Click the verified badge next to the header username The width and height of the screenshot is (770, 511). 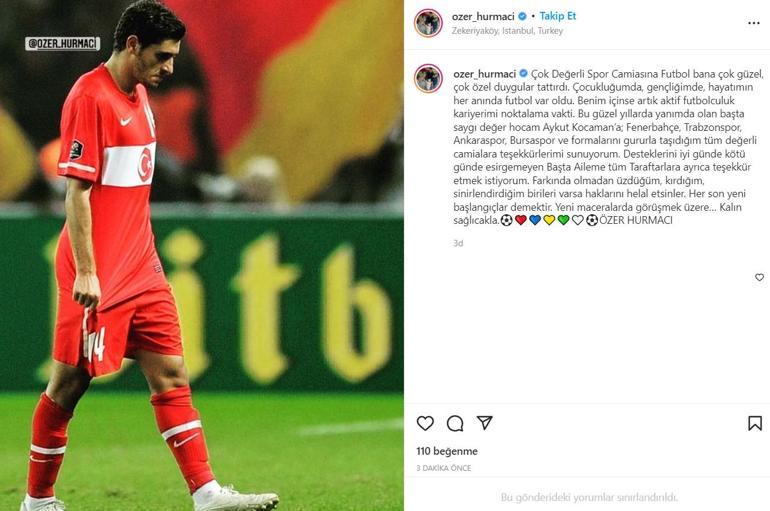(522, 16)
